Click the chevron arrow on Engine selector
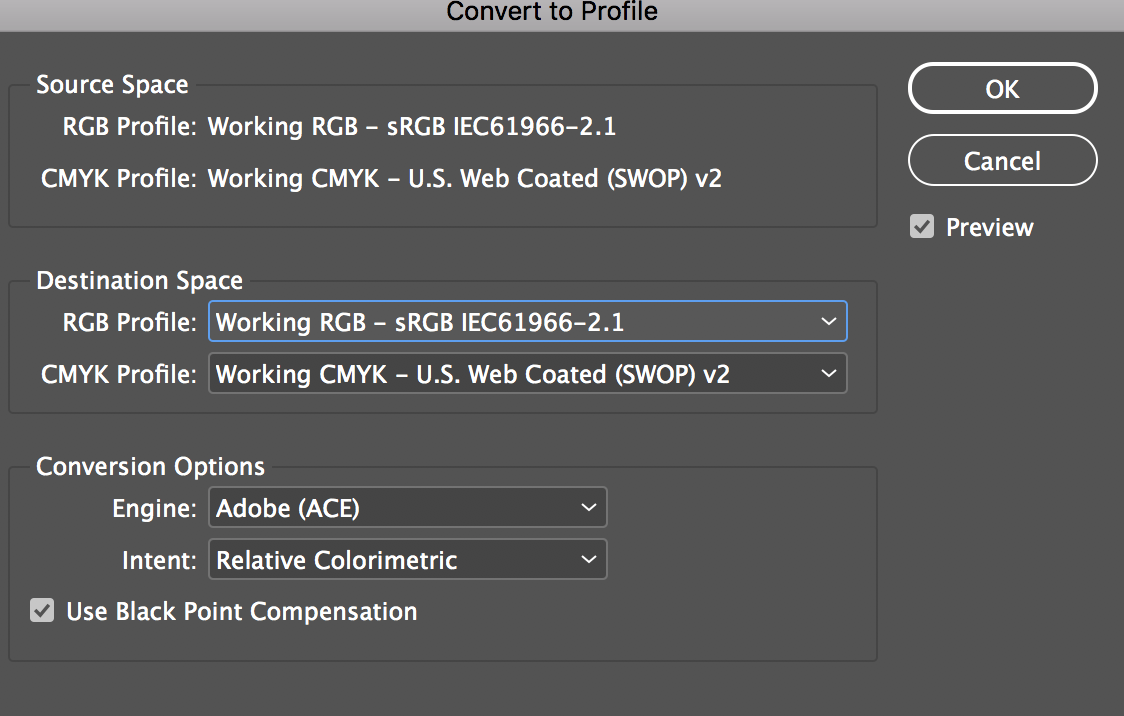Image resolution: width=1124 pixels, height=716 pixels. 588,508
